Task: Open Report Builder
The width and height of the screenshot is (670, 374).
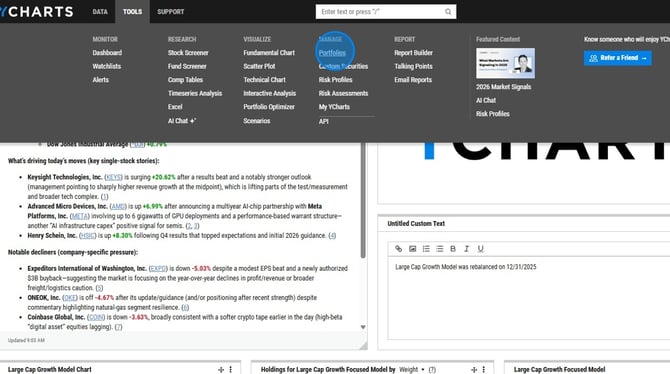Action: (x=413, y=53)
